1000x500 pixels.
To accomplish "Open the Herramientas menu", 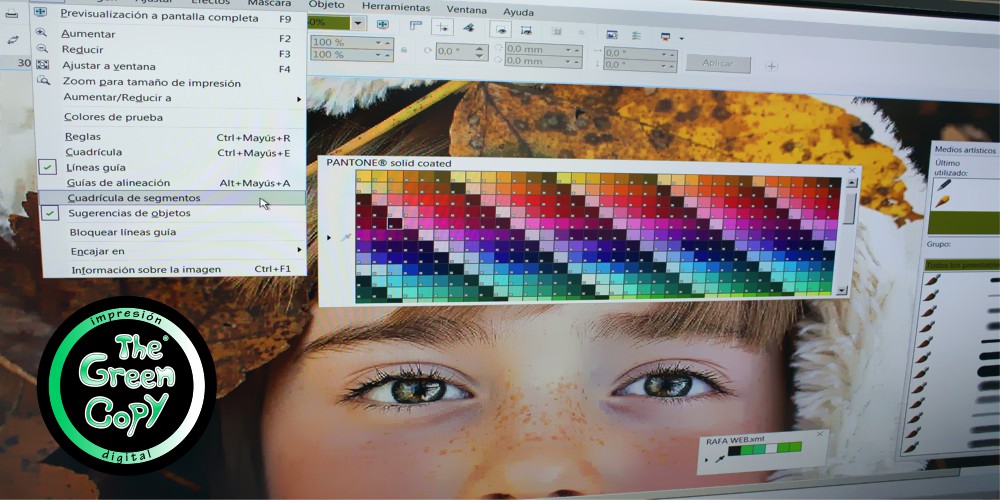I will click(395, 7).
